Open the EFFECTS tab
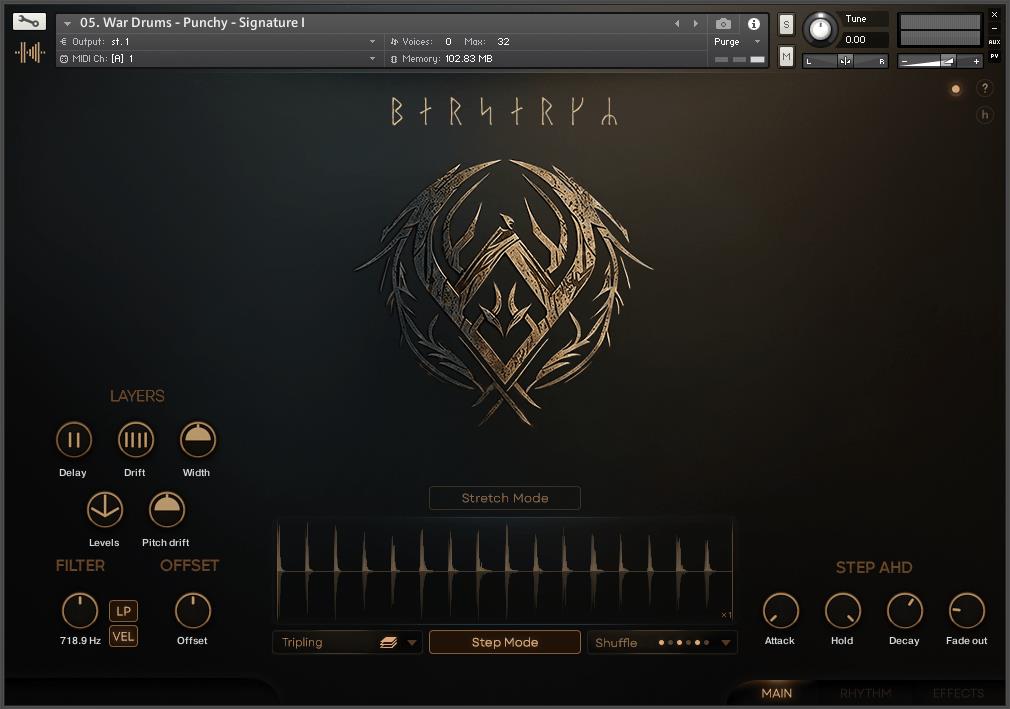 (x=958, y=693)
